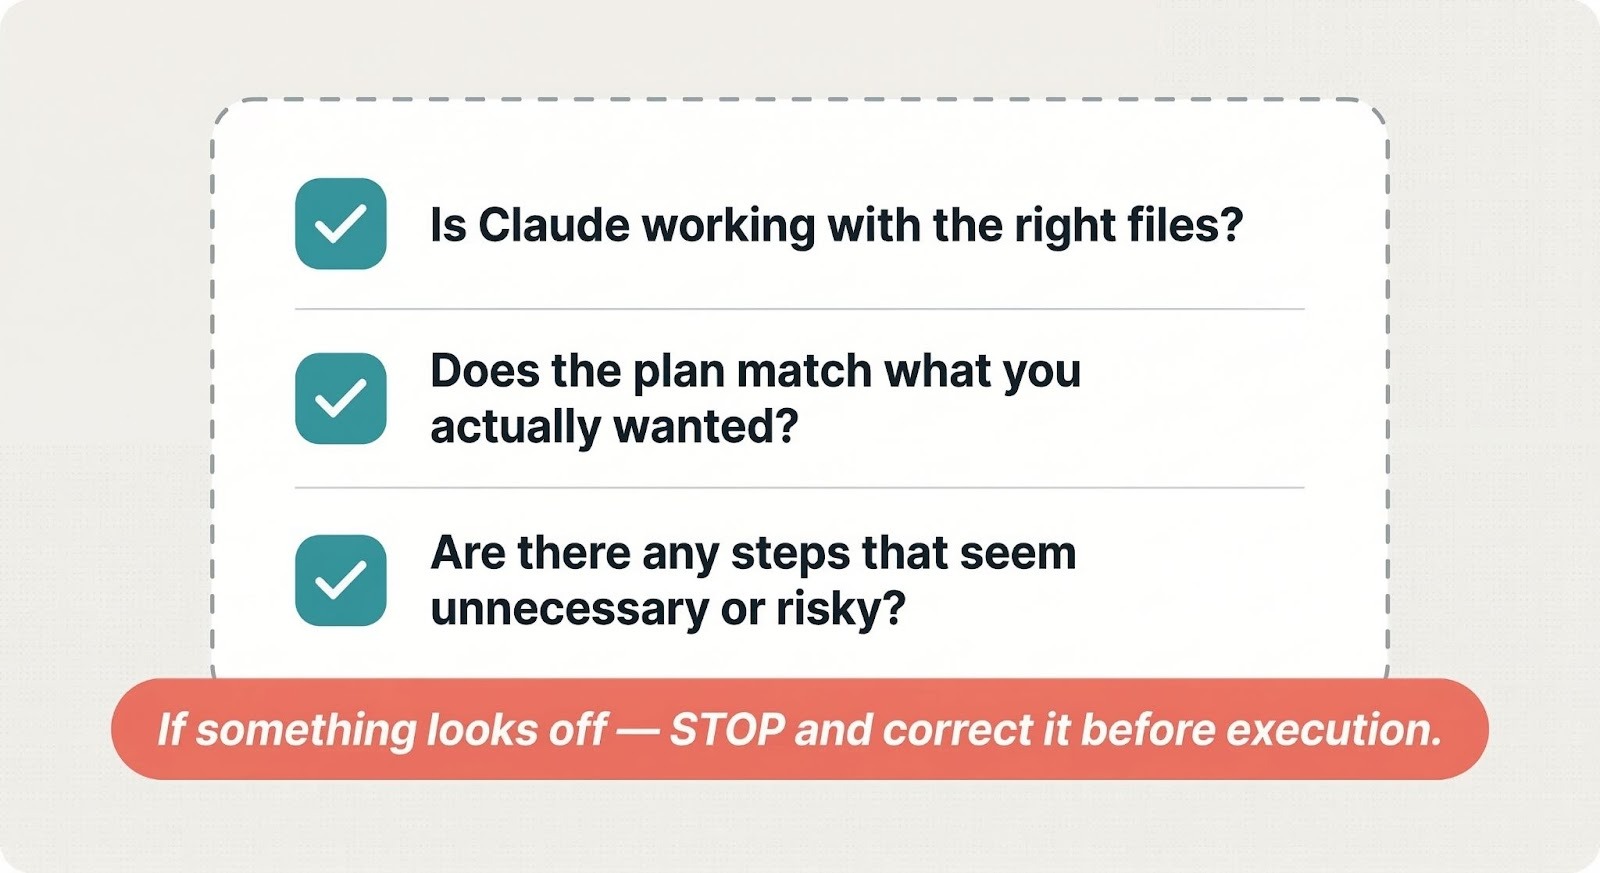The width and height of the screenshot is (1600, 873).
Task: Click 'If something' at the banner start
Action: 286,730
